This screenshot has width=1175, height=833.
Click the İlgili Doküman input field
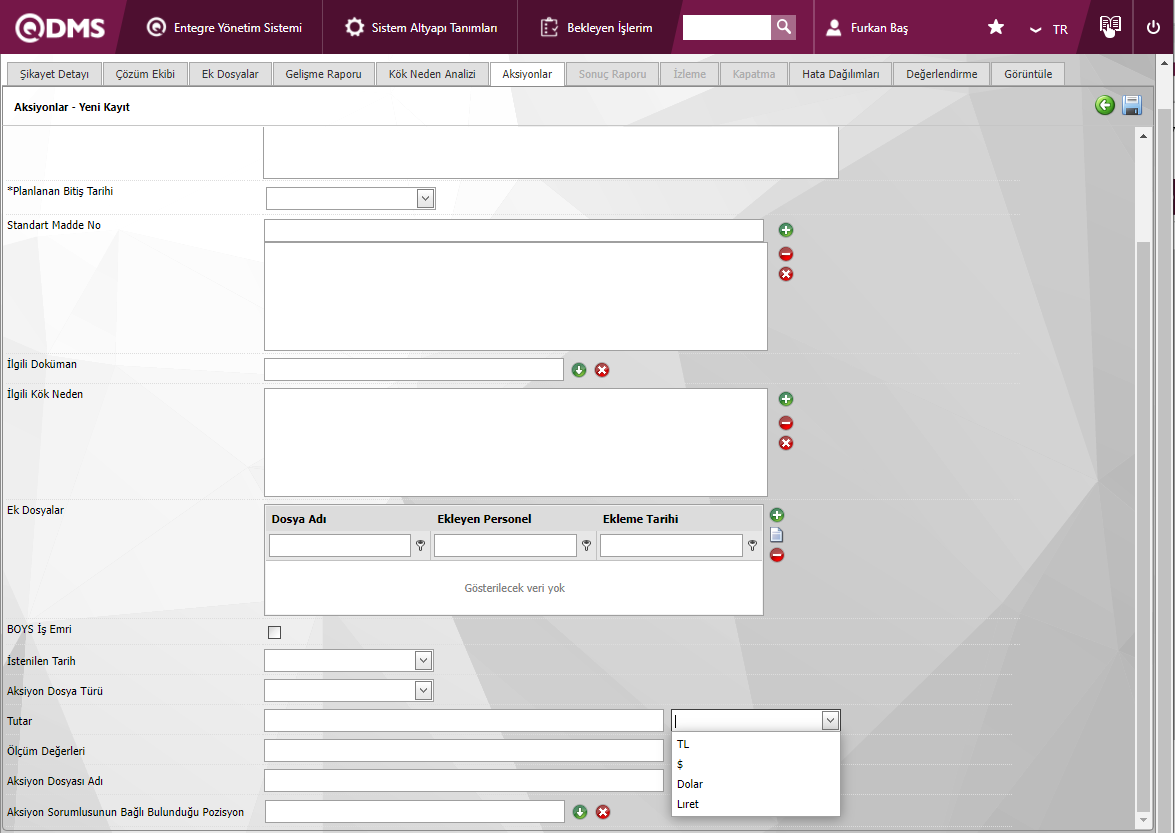click(x=414, y=369)
